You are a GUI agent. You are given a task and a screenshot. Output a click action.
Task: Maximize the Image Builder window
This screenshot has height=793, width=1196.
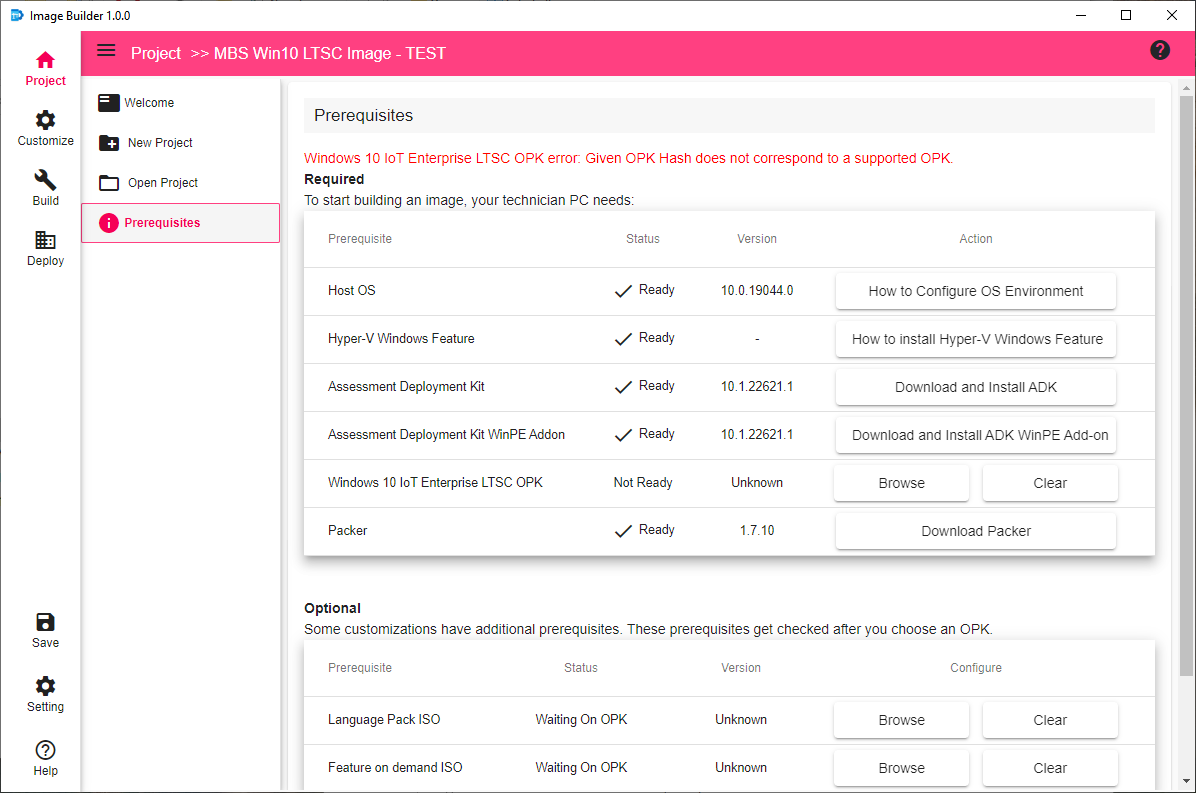click(1126, 15)
